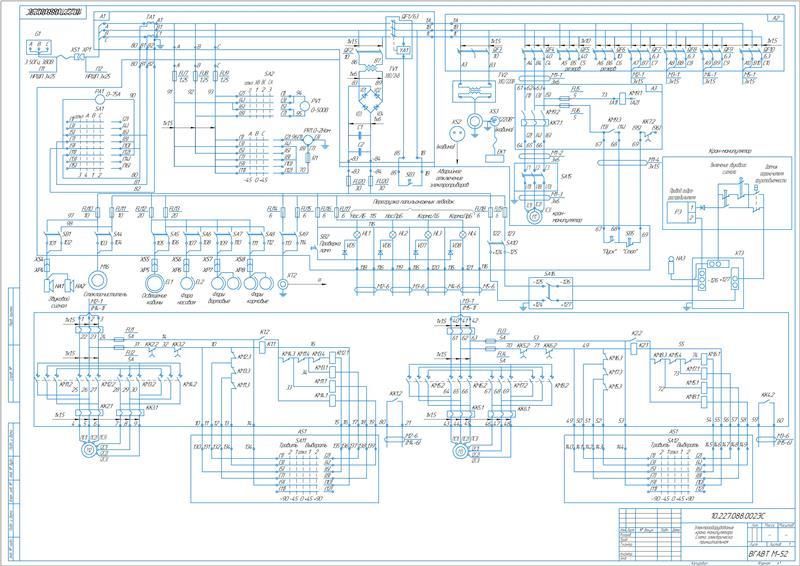The width and height of the screenshot is (800, 566).
Task: Click the SA4 switch label
Action: (x=119, y=233)
